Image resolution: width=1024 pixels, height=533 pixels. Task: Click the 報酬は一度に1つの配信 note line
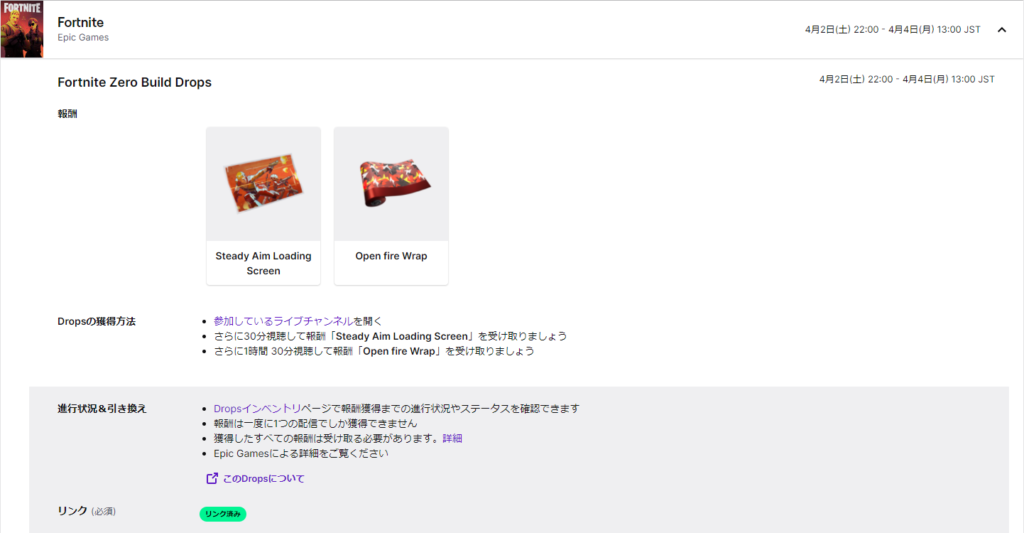[315, 423]
